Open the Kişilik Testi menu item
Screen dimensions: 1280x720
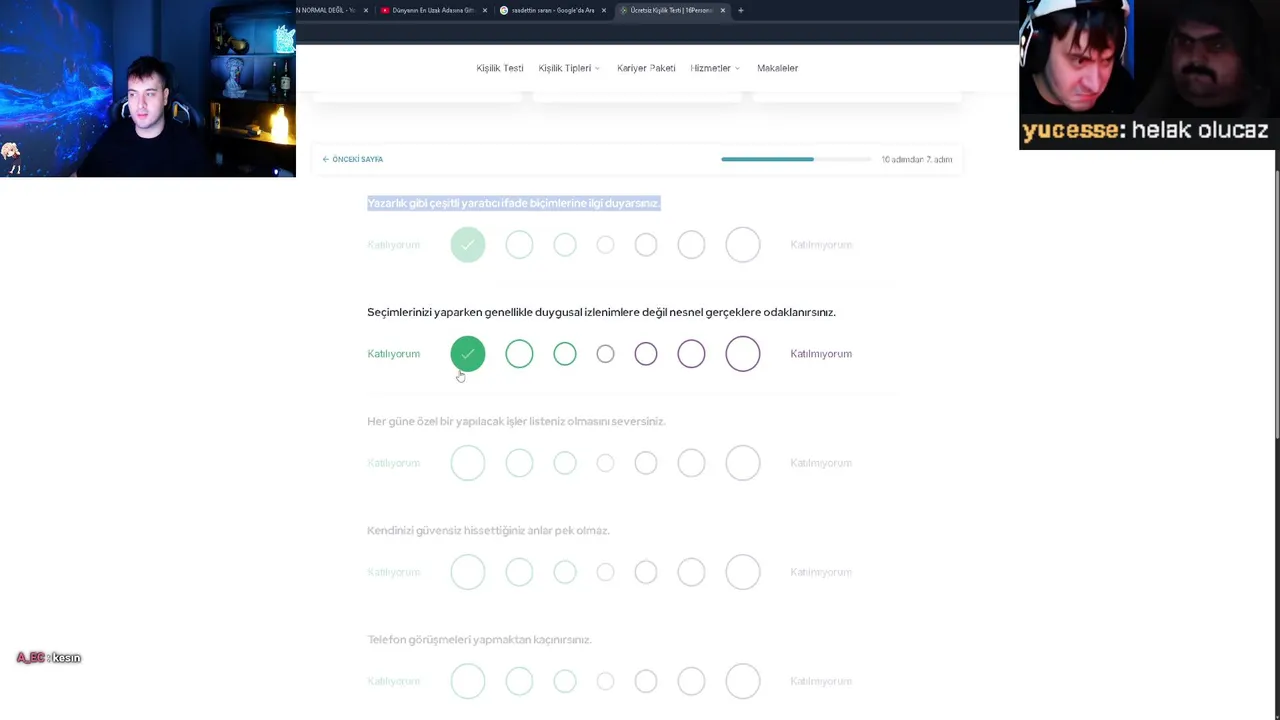click(x=500, y=68)
